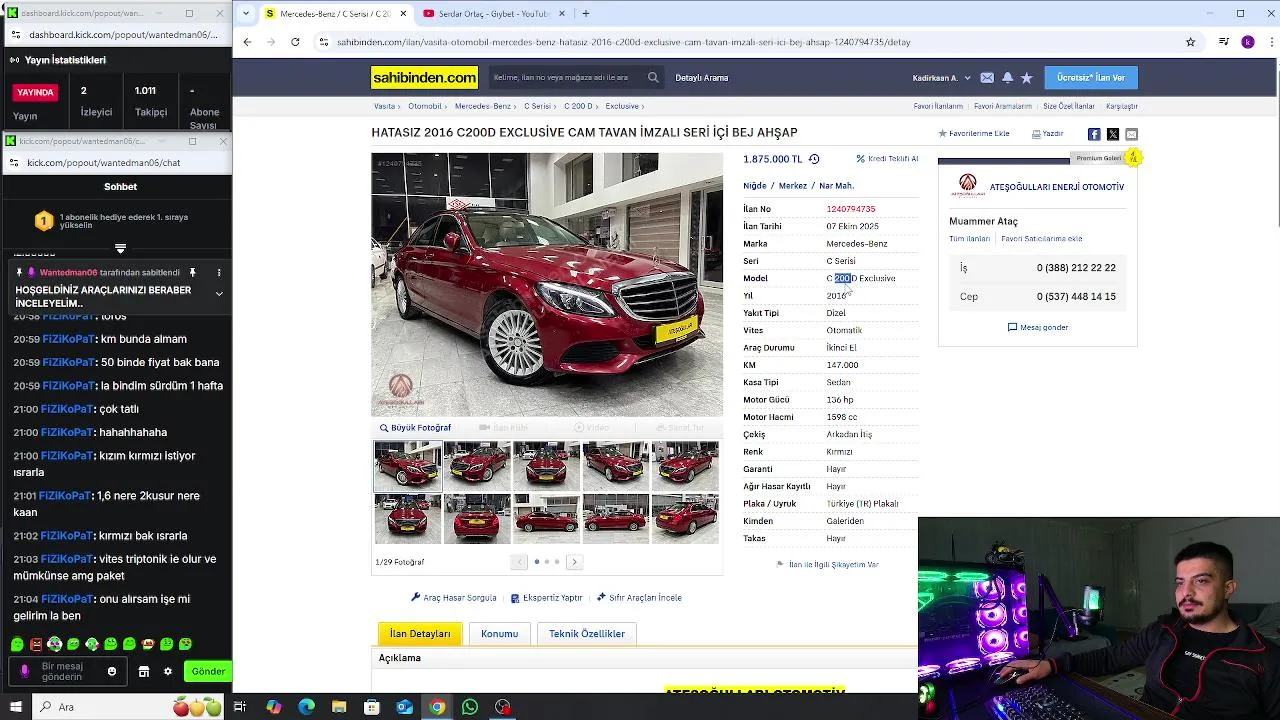
Task: Click Ekspertiz Yaptır link
Action: point(547,598)
